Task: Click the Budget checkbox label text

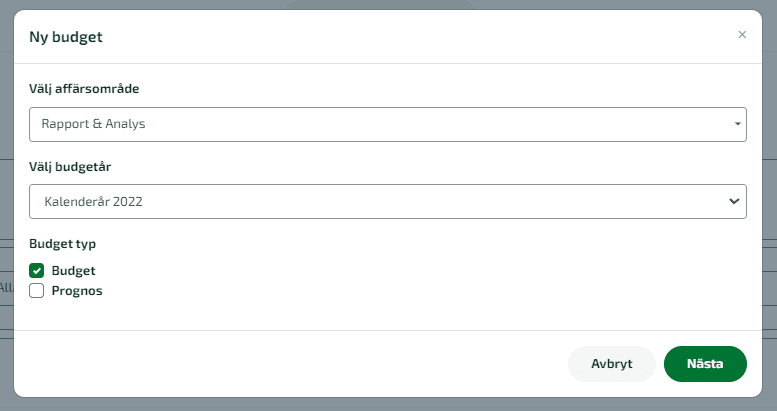Action: point(73,271)
